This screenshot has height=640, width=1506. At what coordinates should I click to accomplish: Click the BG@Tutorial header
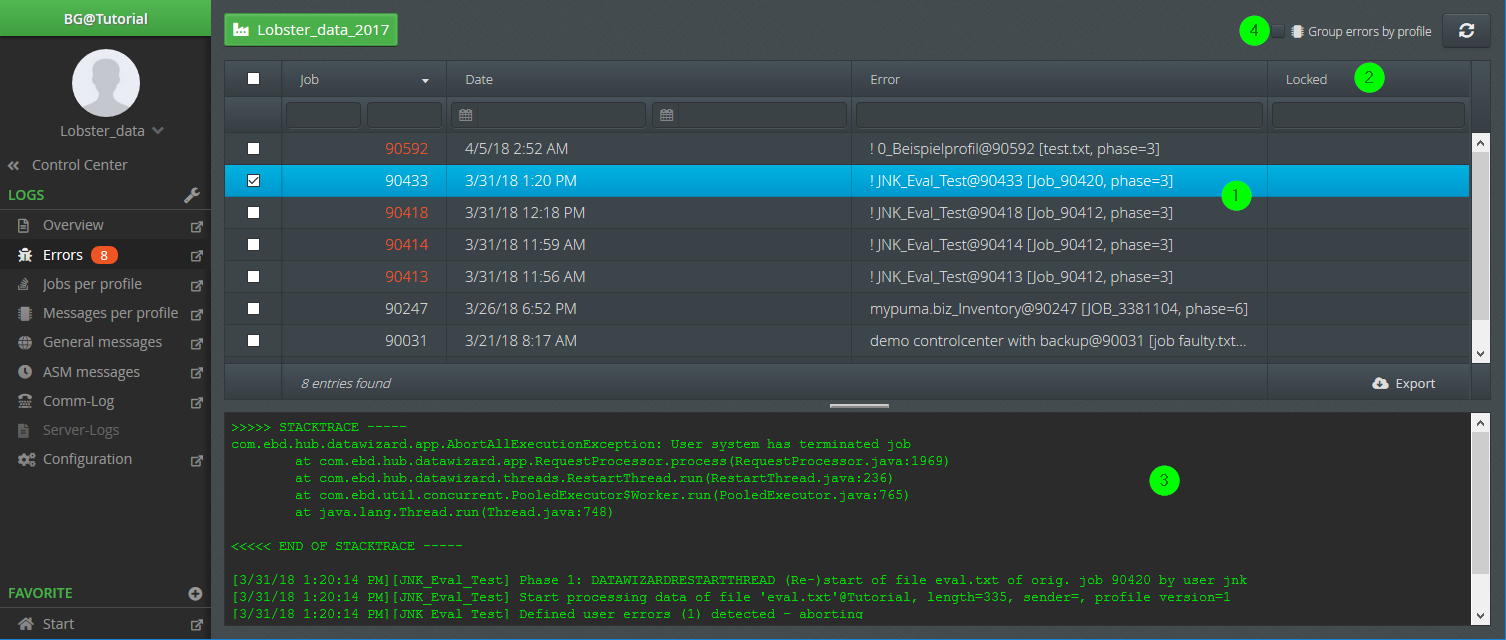[x=105, y=18]
